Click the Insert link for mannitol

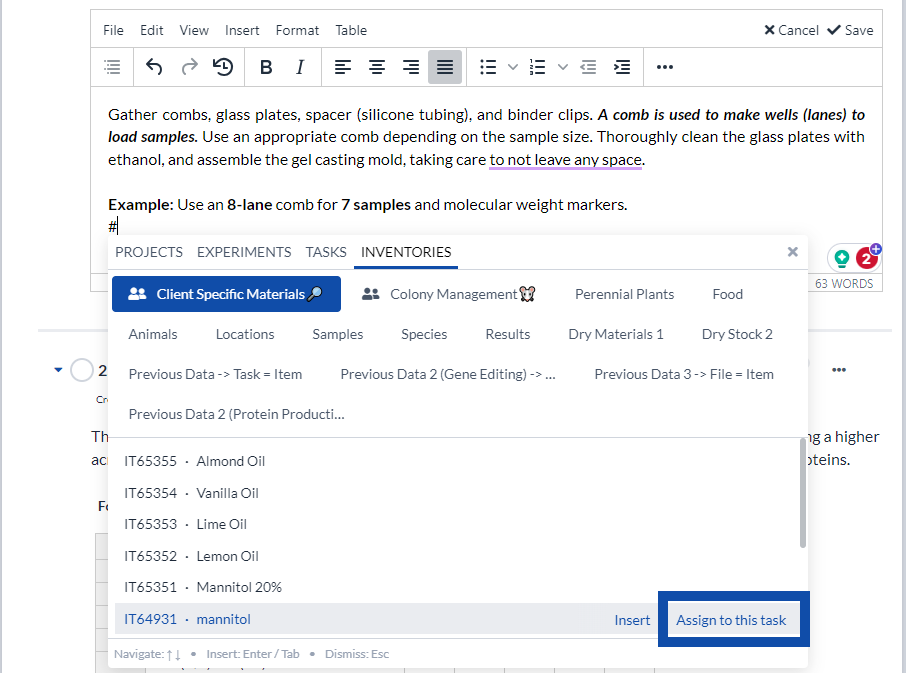click(632, 620)
